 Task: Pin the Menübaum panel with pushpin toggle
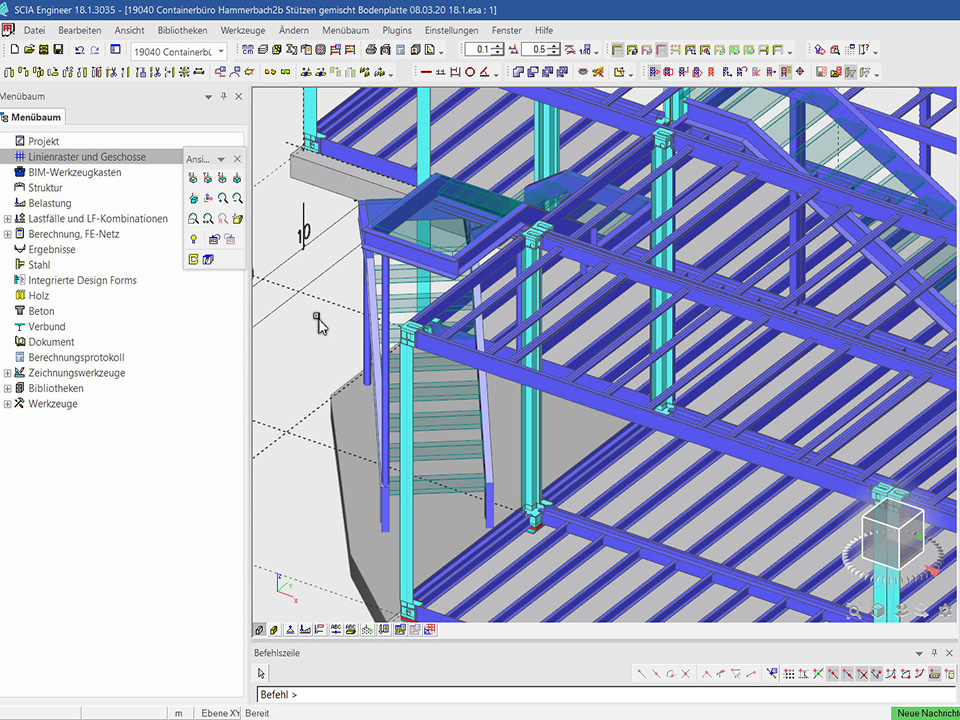pyautogui.click(x=224, y=96)
